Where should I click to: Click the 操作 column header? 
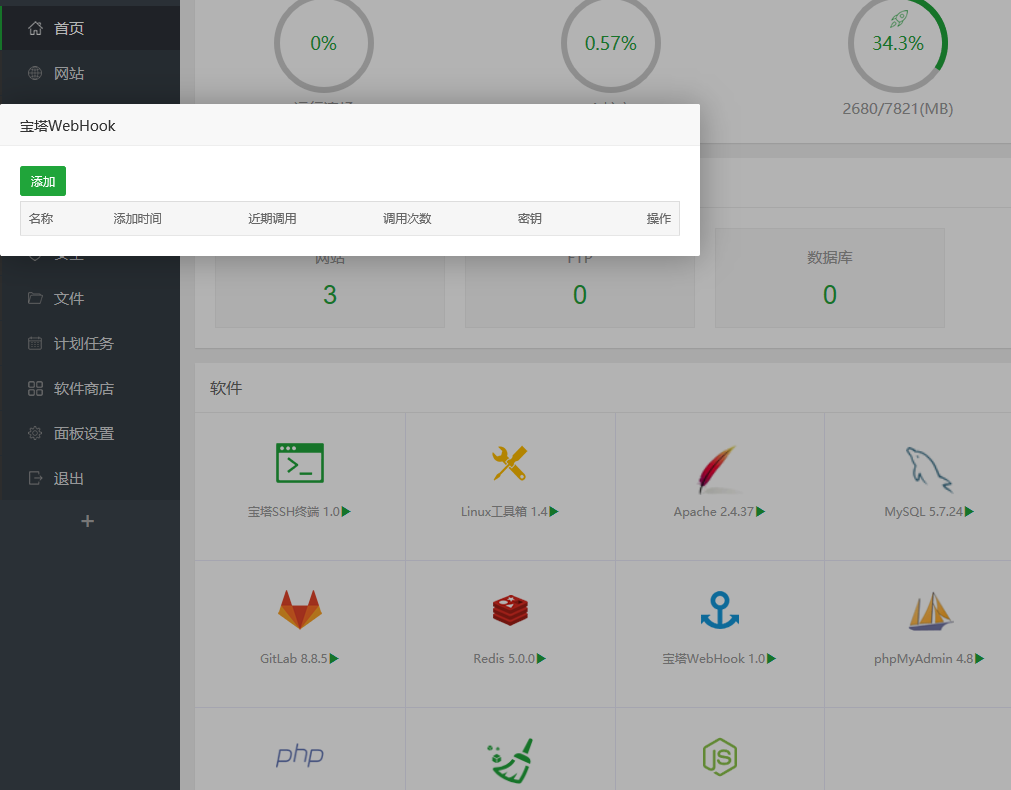click(658, 219)
